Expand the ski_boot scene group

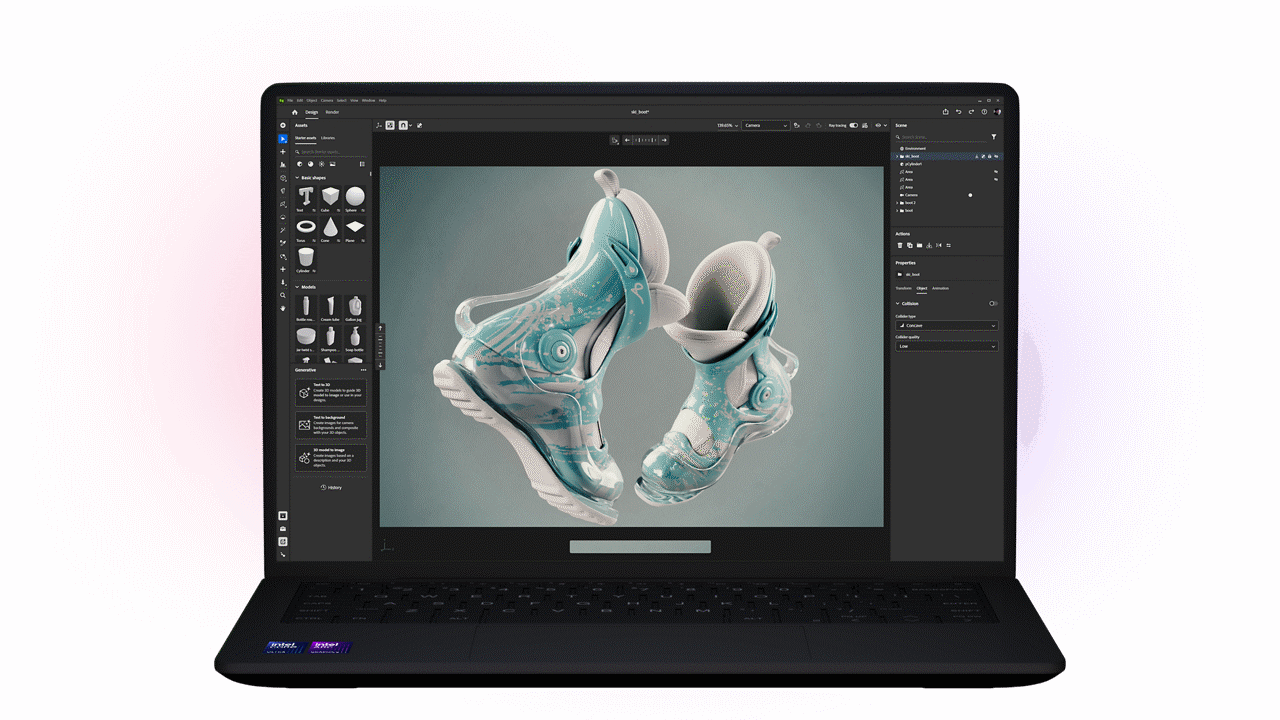coord(897,156)
